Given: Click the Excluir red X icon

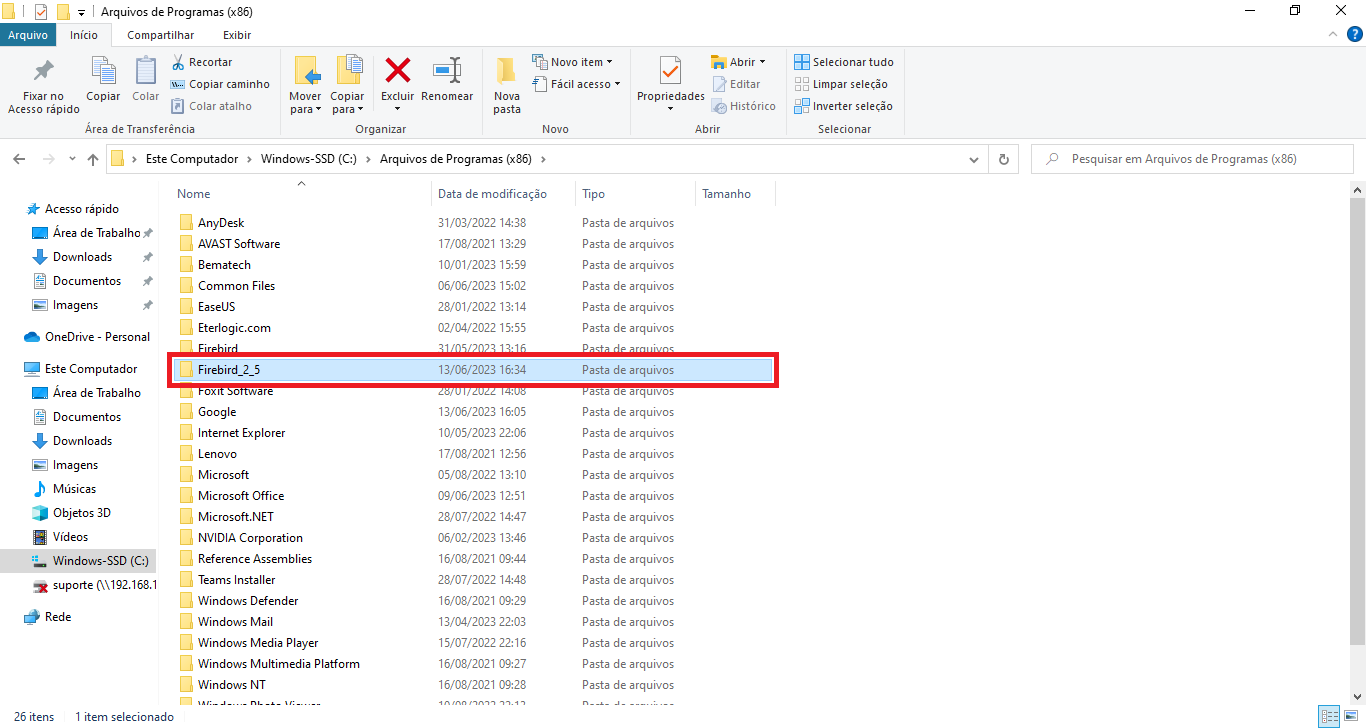Looking at the screenshot, I should tap(398, 70).
